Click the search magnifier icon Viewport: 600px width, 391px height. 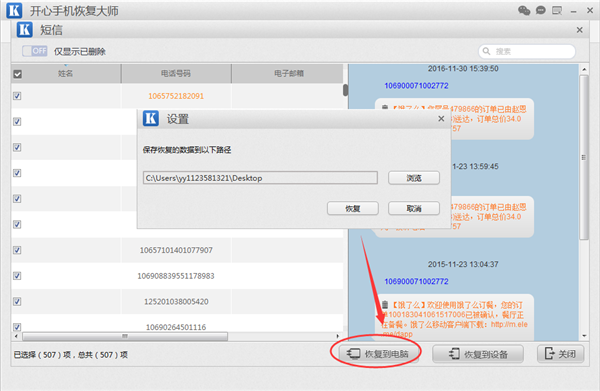486,51
